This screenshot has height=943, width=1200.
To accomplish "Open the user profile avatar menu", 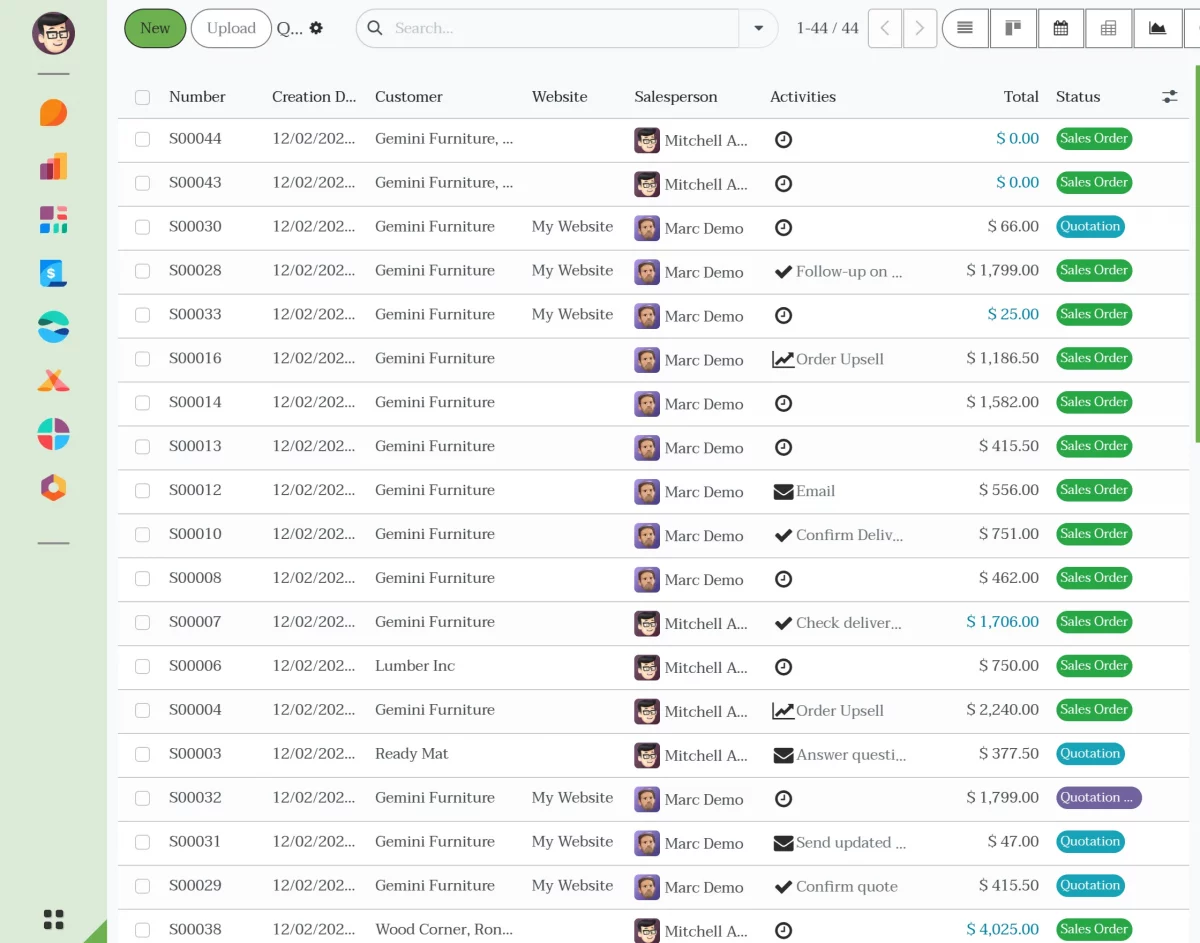I will [53, 33].
